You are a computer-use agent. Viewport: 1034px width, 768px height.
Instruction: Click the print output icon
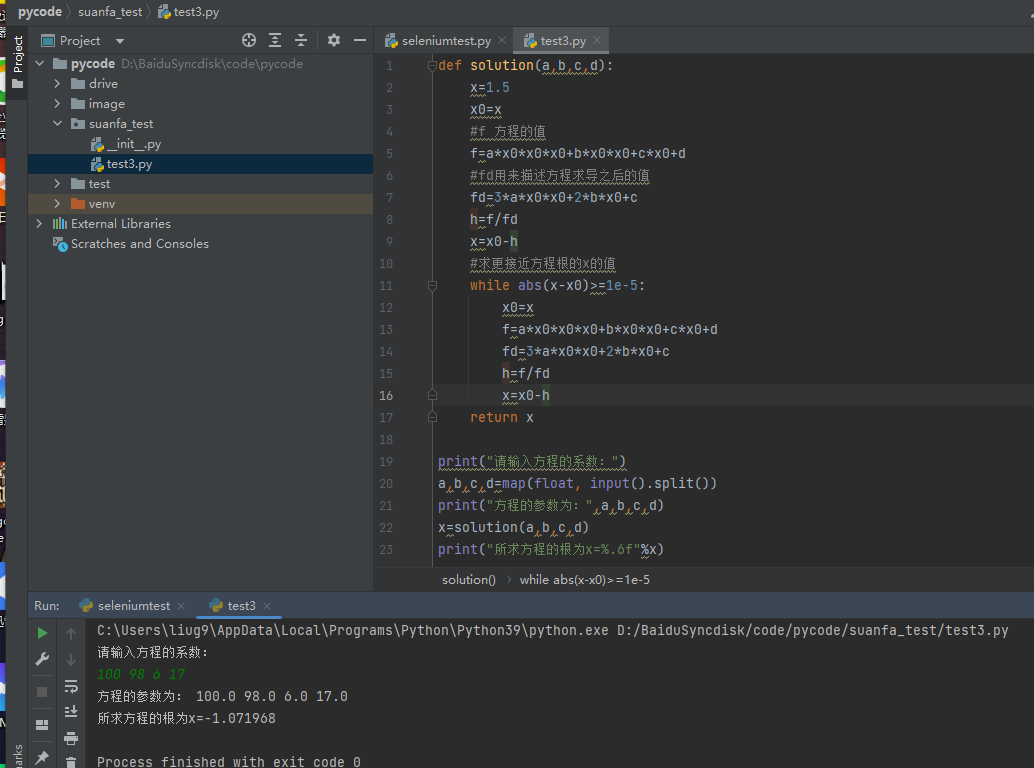[x=71, y=738]
